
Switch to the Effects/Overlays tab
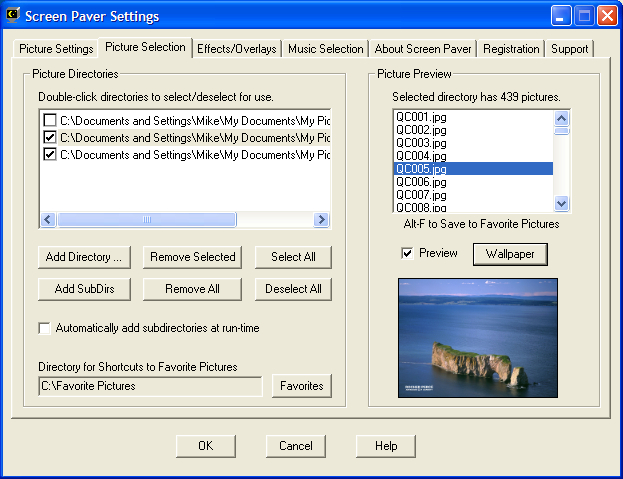point(237,49)
